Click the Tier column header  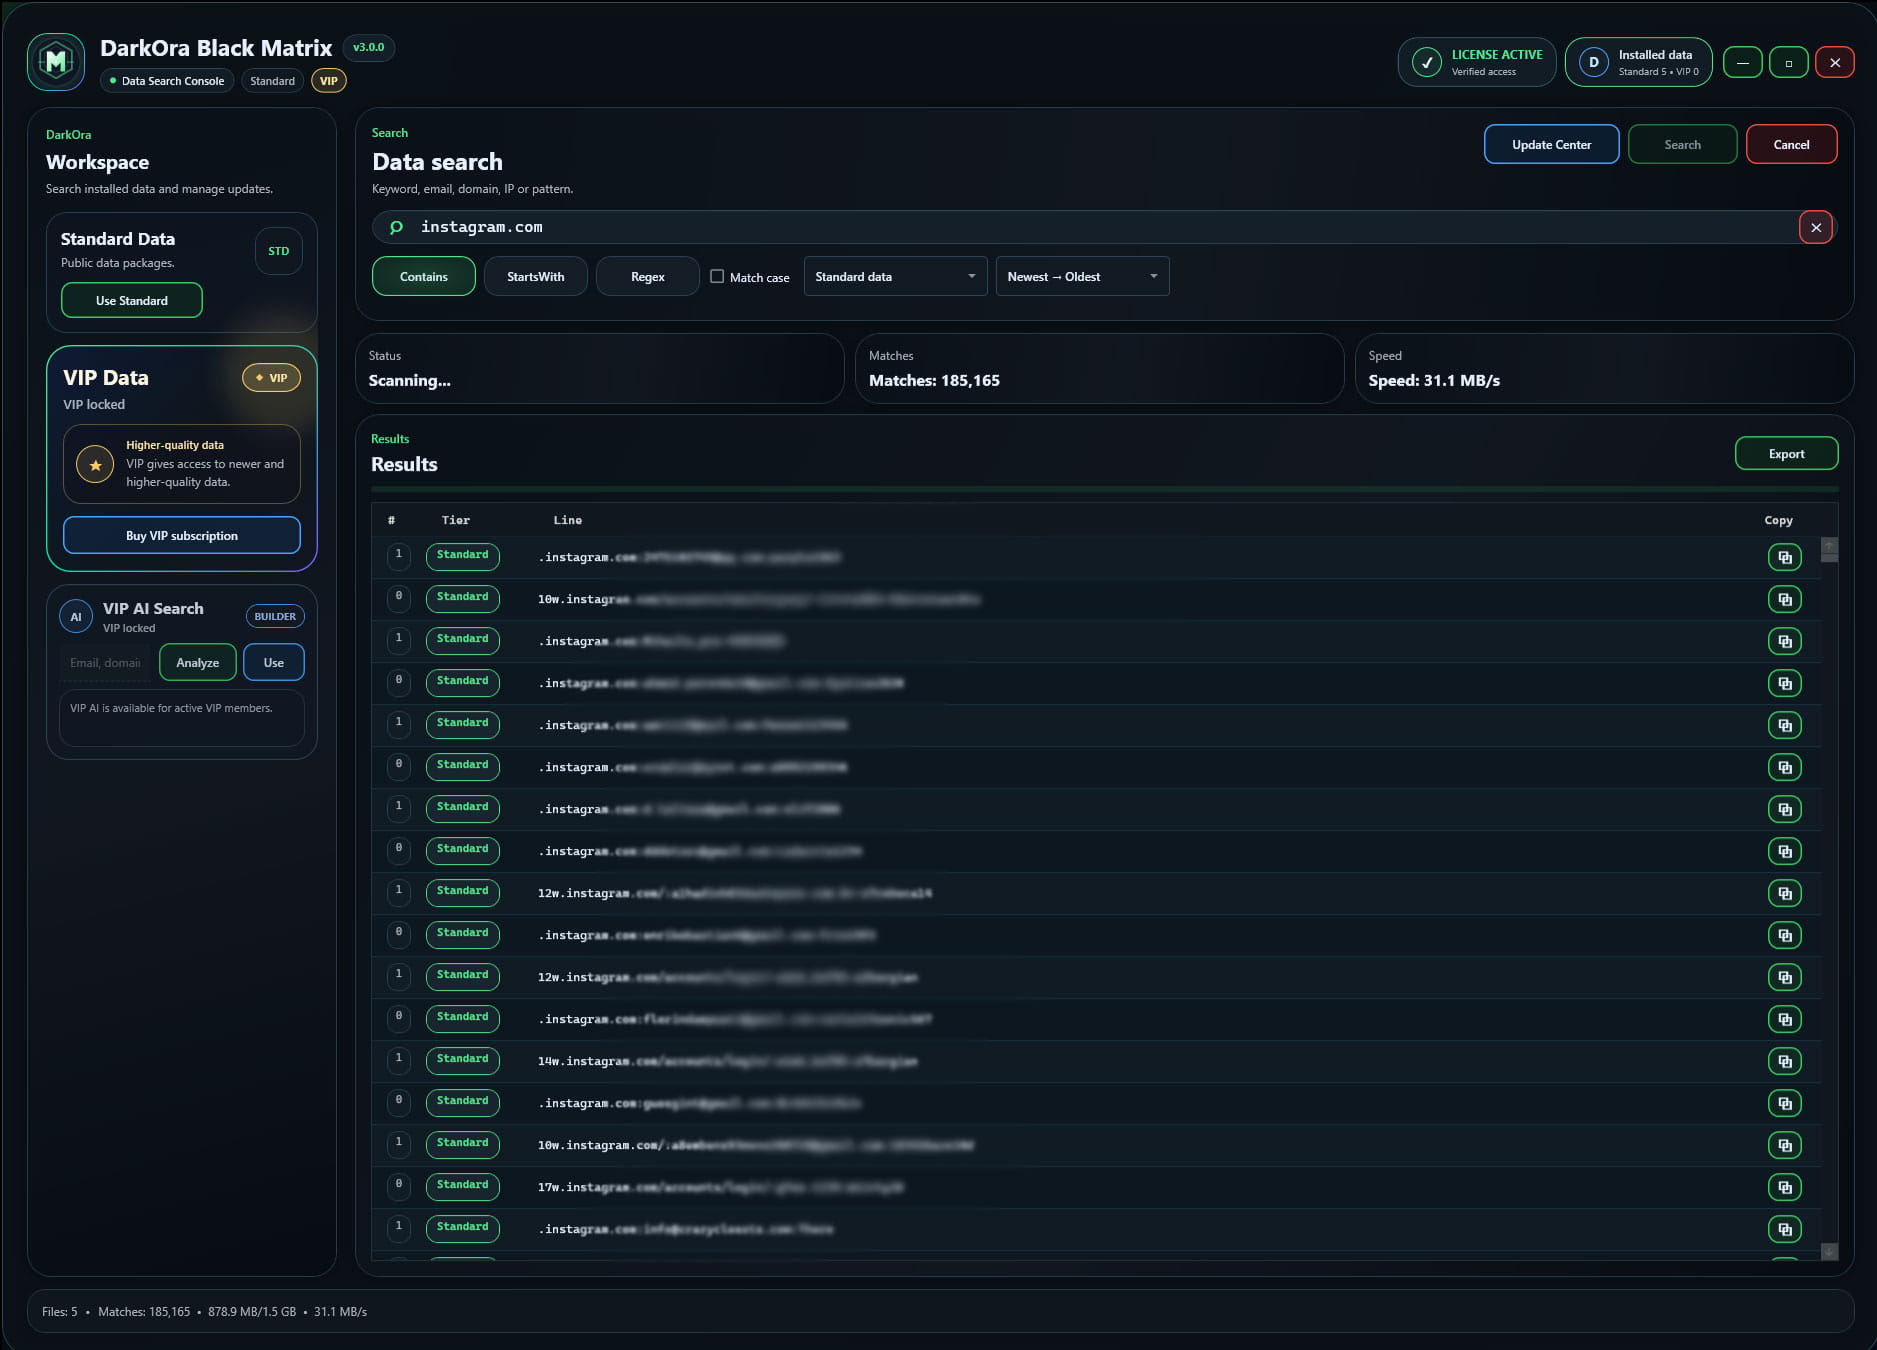455,520
